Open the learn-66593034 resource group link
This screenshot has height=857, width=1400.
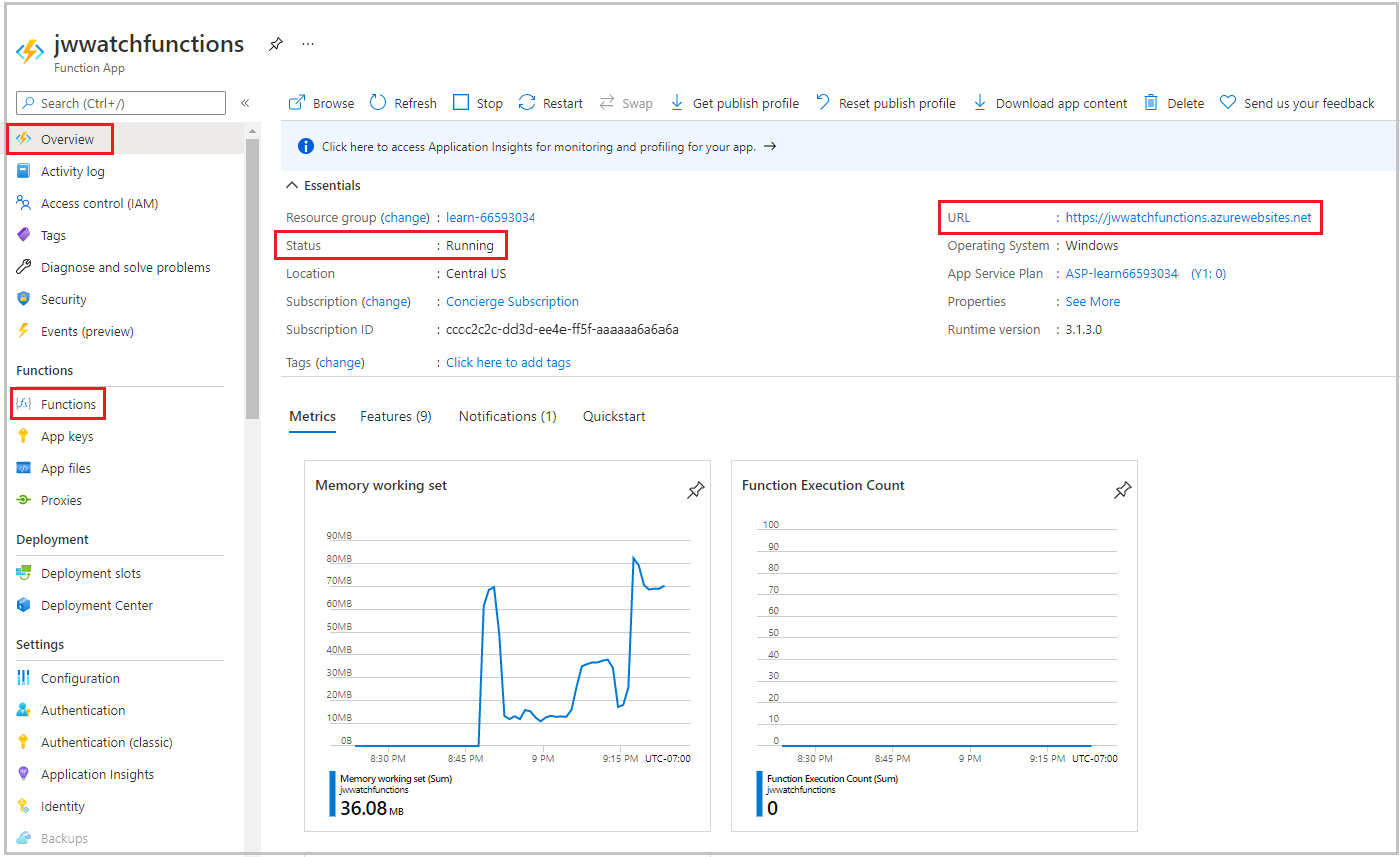coord(490,217)
